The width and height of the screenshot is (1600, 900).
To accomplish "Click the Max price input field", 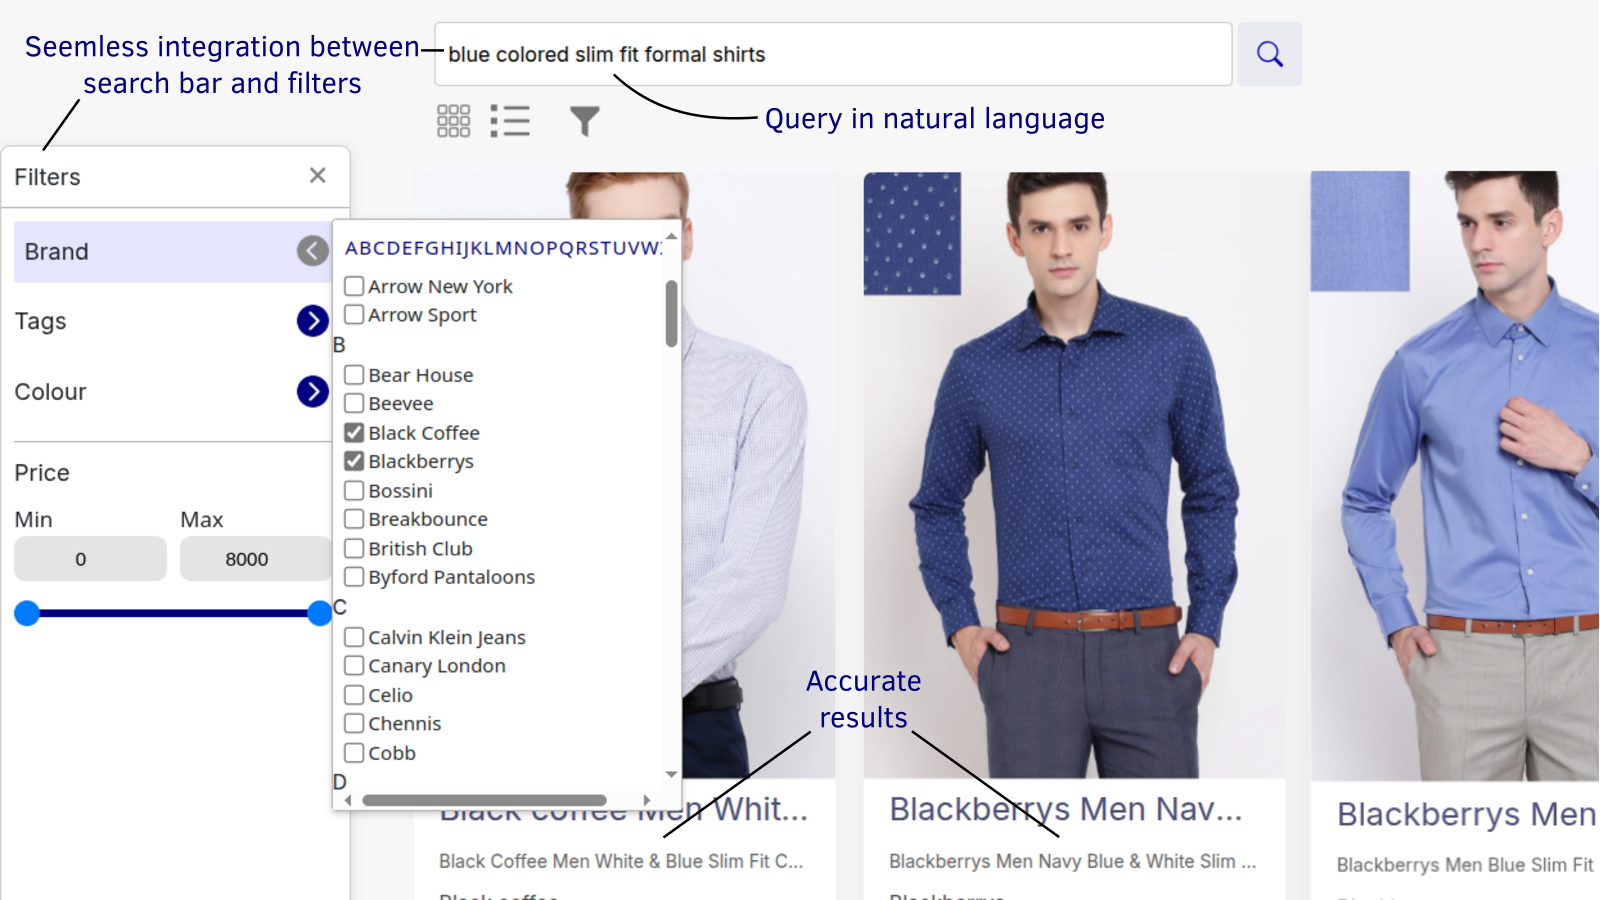I will (x=255, y=559).
